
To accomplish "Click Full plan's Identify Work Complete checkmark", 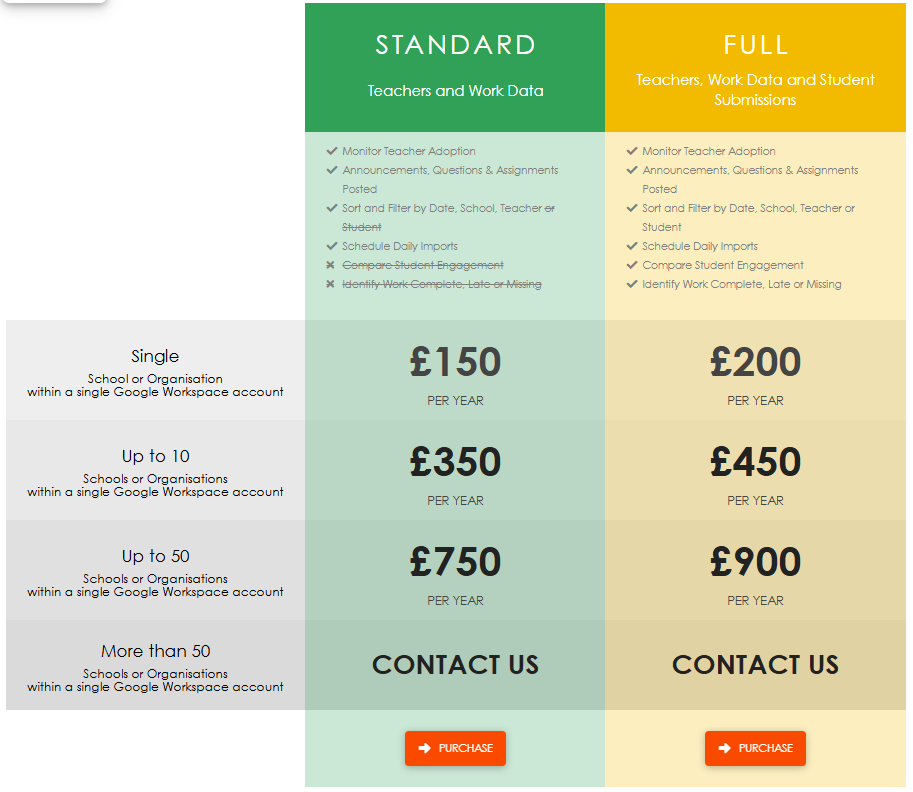I will [632, 284].
